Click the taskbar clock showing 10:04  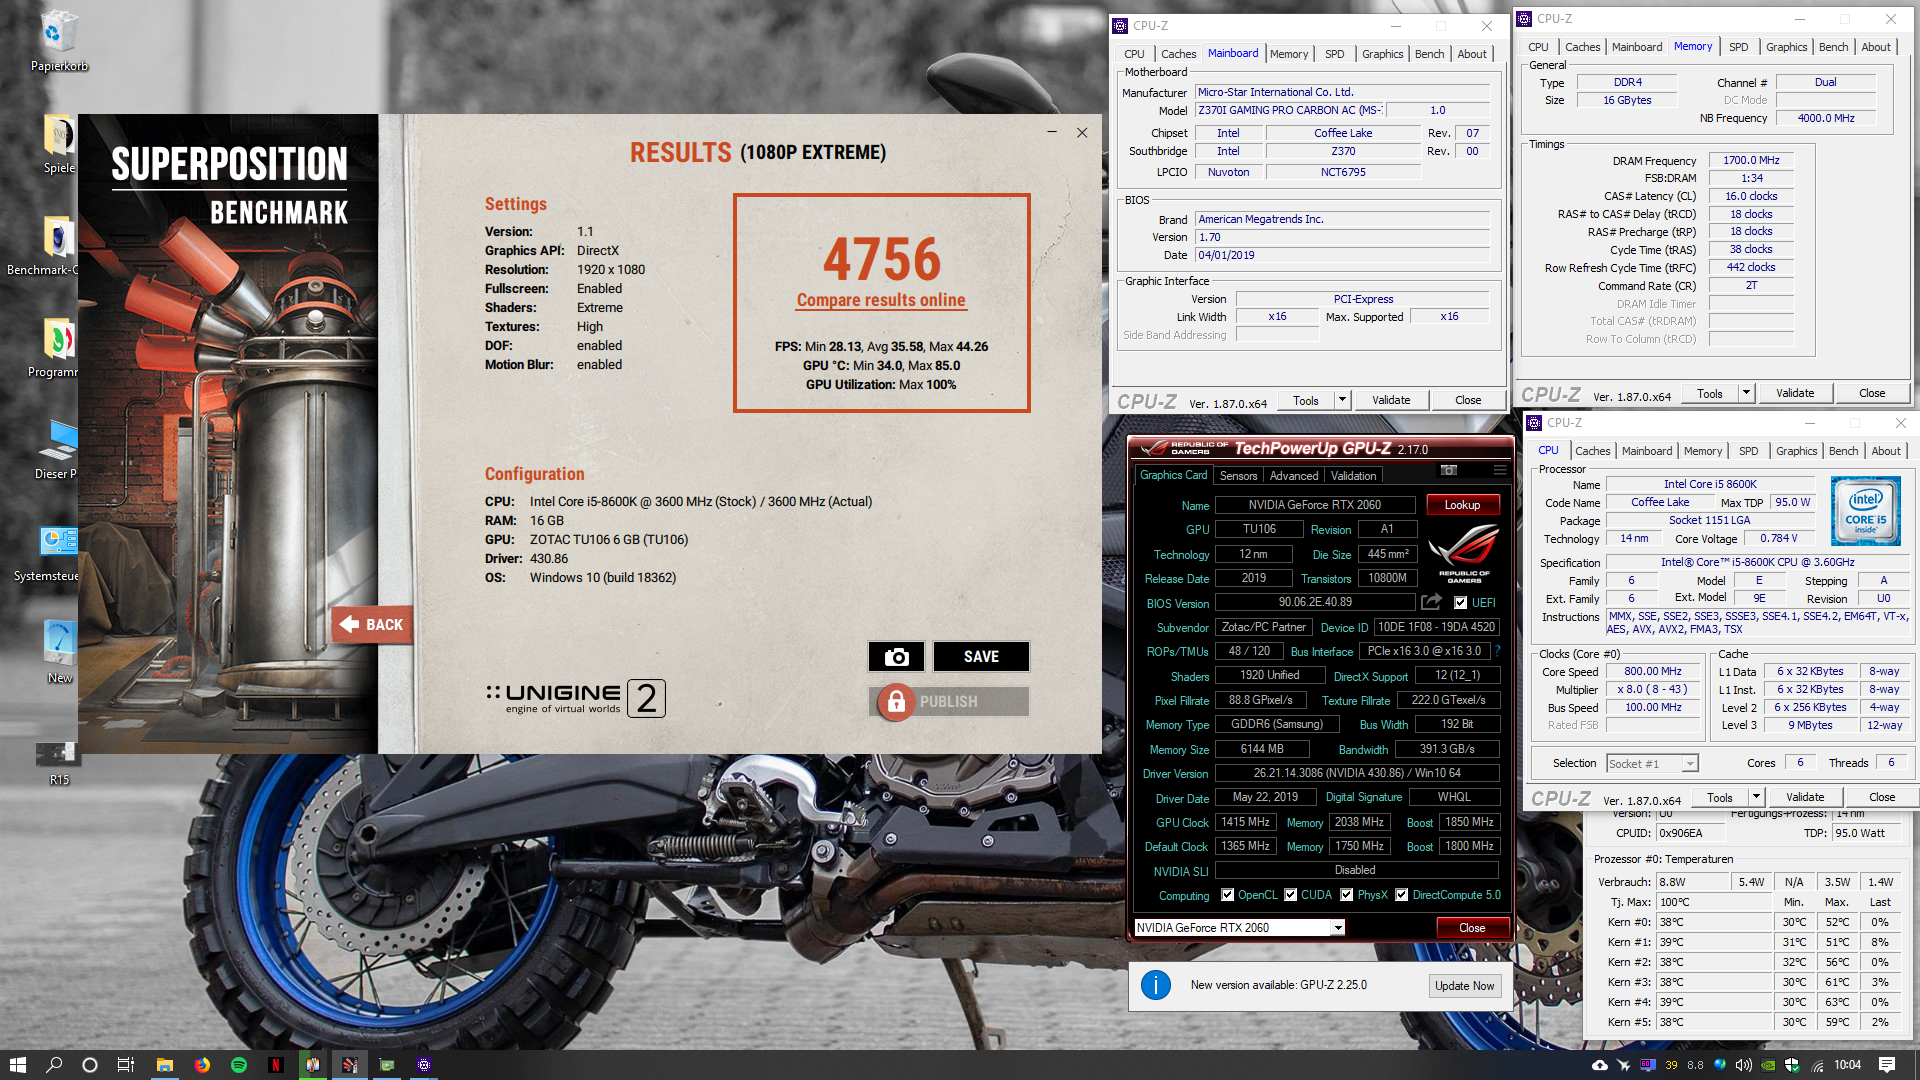(x=1847, y=1065)
